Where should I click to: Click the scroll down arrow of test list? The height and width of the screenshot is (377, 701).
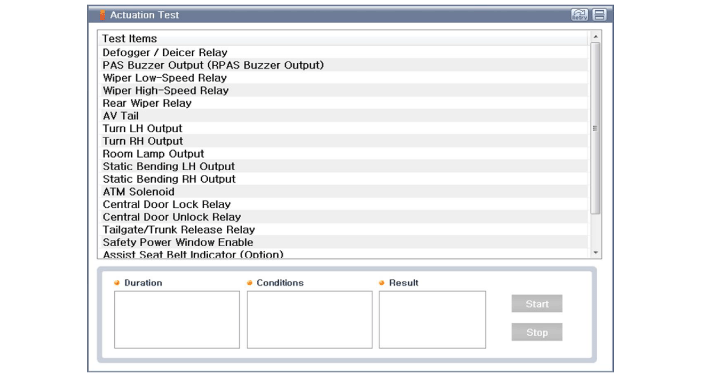pos(595,253)
